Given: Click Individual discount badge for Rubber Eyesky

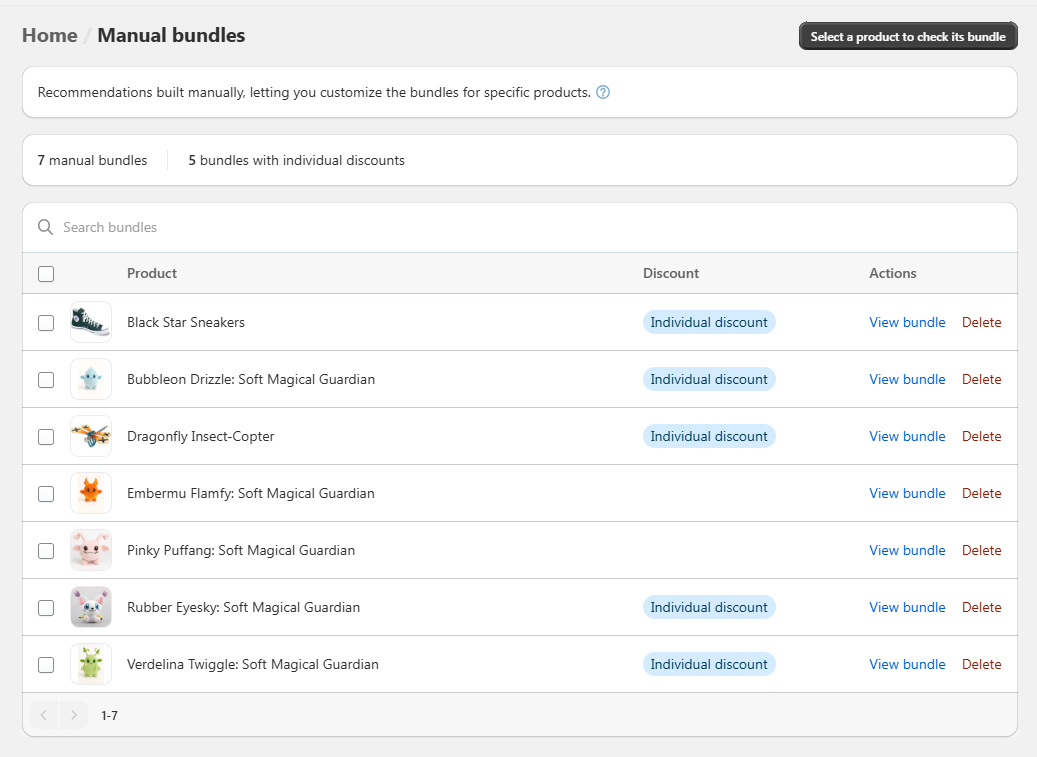Looking at the screenshot, I should click(x=709, y=607).
